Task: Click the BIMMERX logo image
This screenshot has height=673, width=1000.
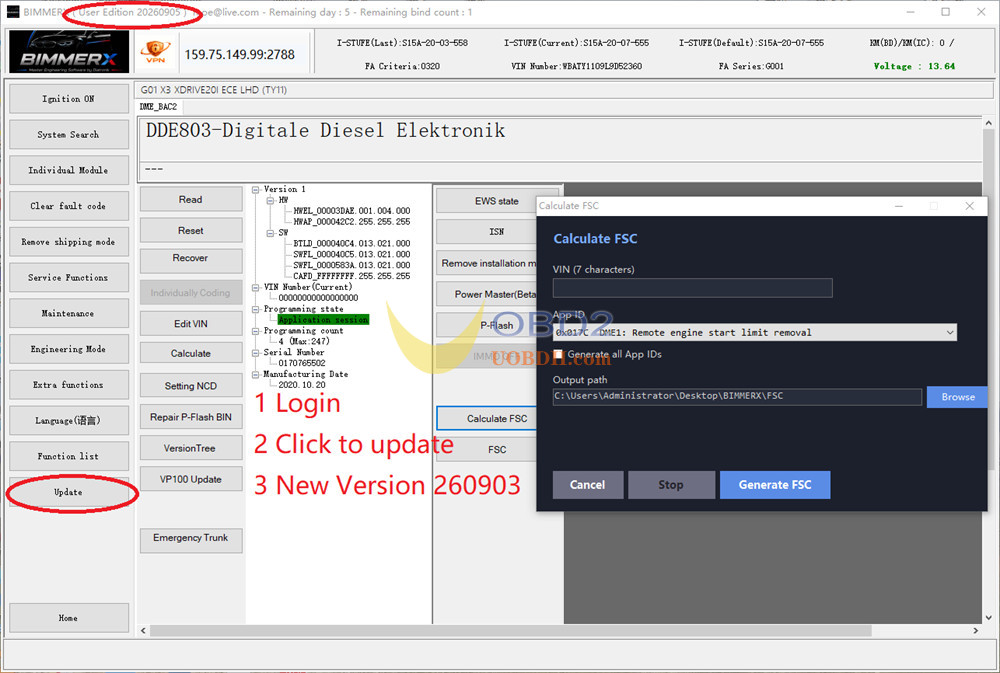Action: click(x=69, y=52)
